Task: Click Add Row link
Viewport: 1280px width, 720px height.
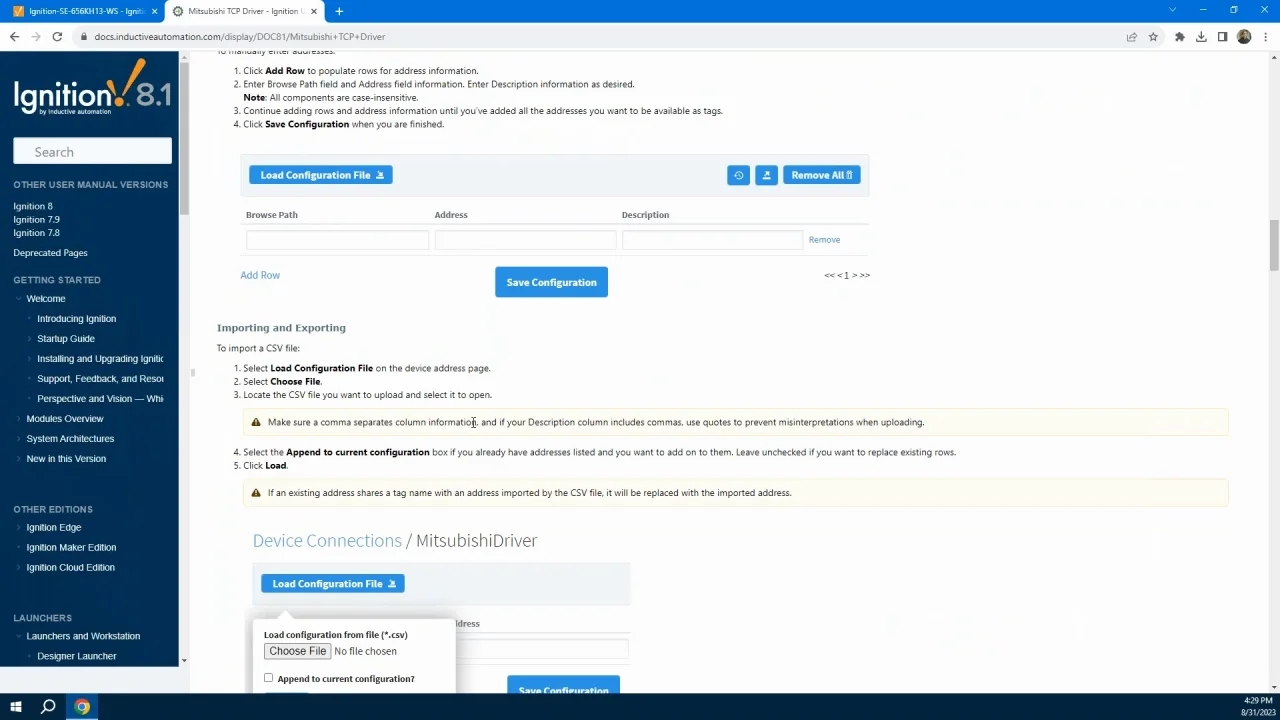Action: click(260, 275)
